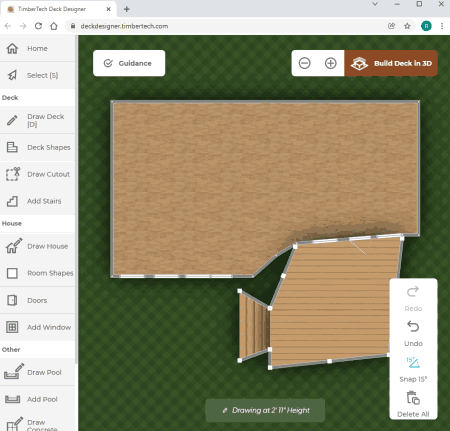Choose the Draw Cutout tool
450x431 pixels.
(37, 174)
